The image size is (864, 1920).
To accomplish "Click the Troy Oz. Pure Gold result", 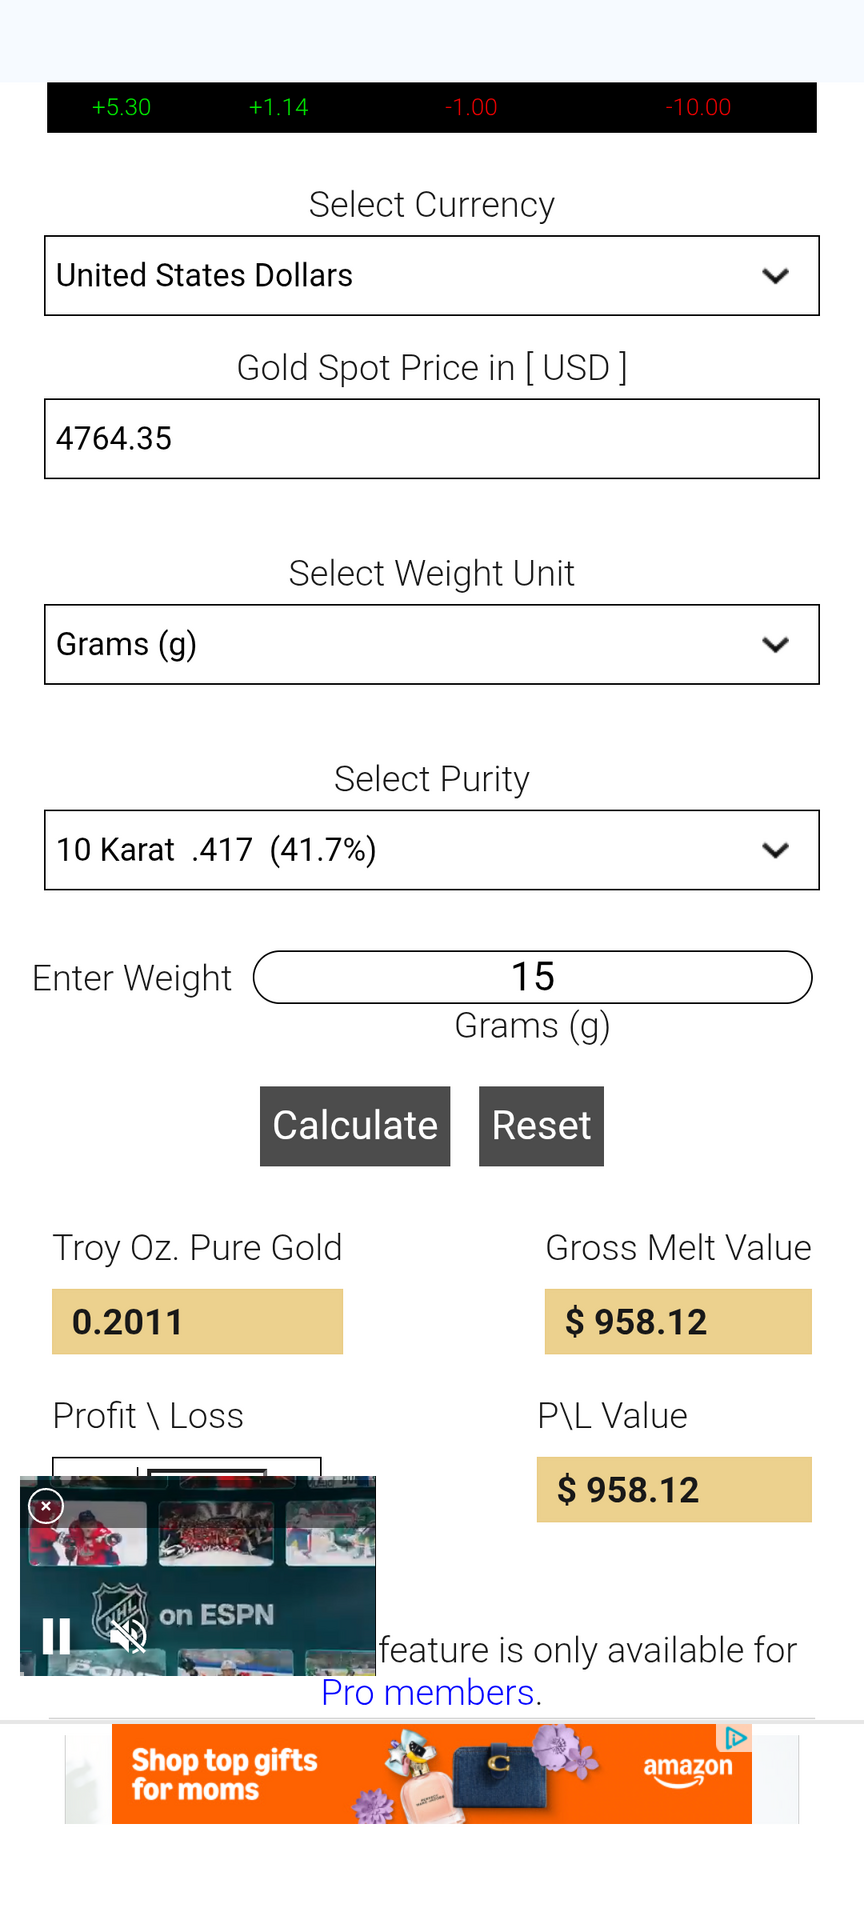I will pos(197,1322).
